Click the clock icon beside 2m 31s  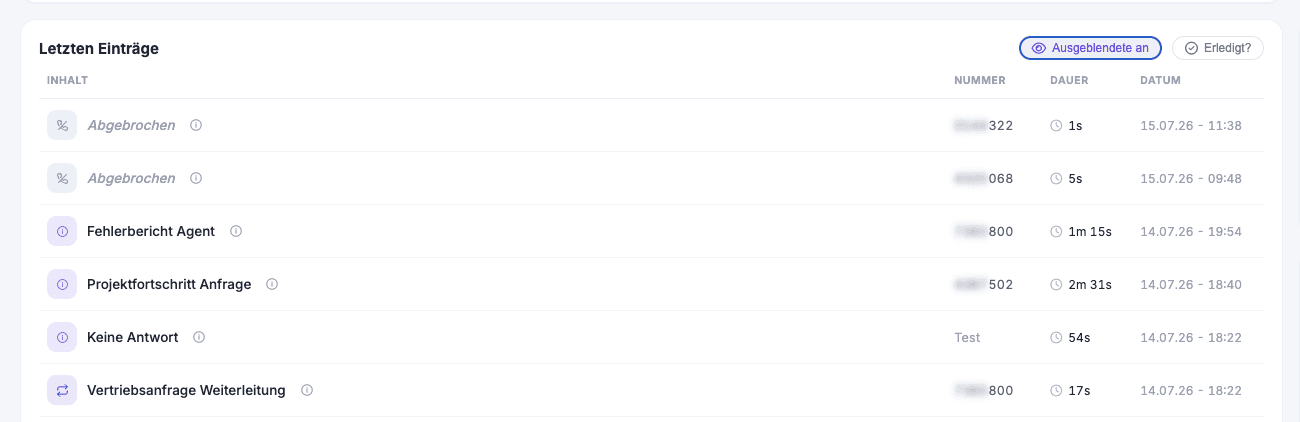point(1056,284)
